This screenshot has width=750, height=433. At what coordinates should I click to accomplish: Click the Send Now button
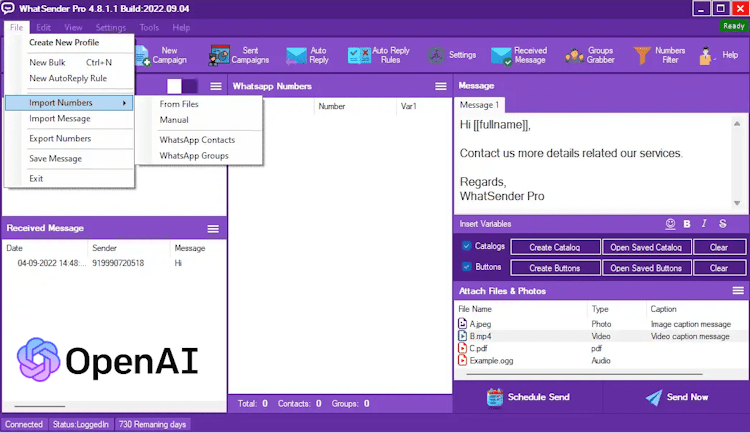coord(676,397)
